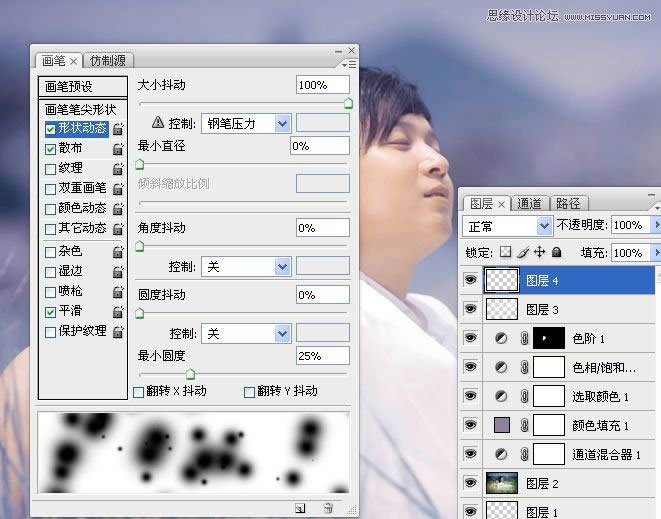Open the 钢笔压力 control dropdown
The height and width of the screenshot is (519, 661).
pos(282,123)
